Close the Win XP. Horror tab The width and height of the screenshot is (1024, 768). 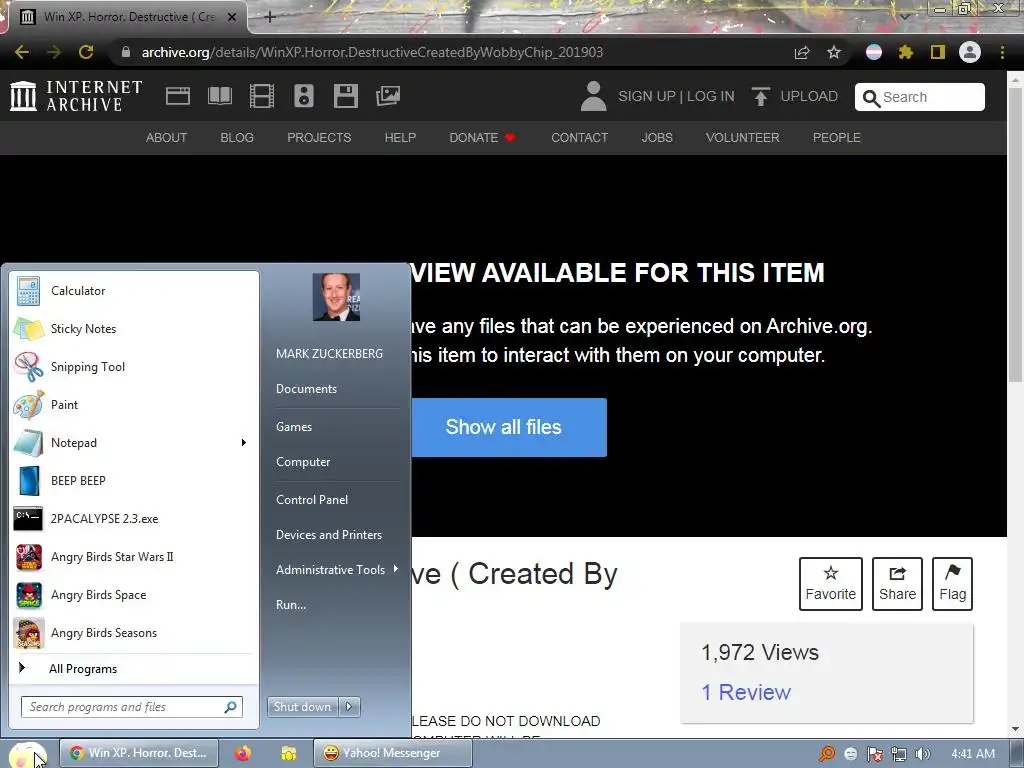pos(232,18)
